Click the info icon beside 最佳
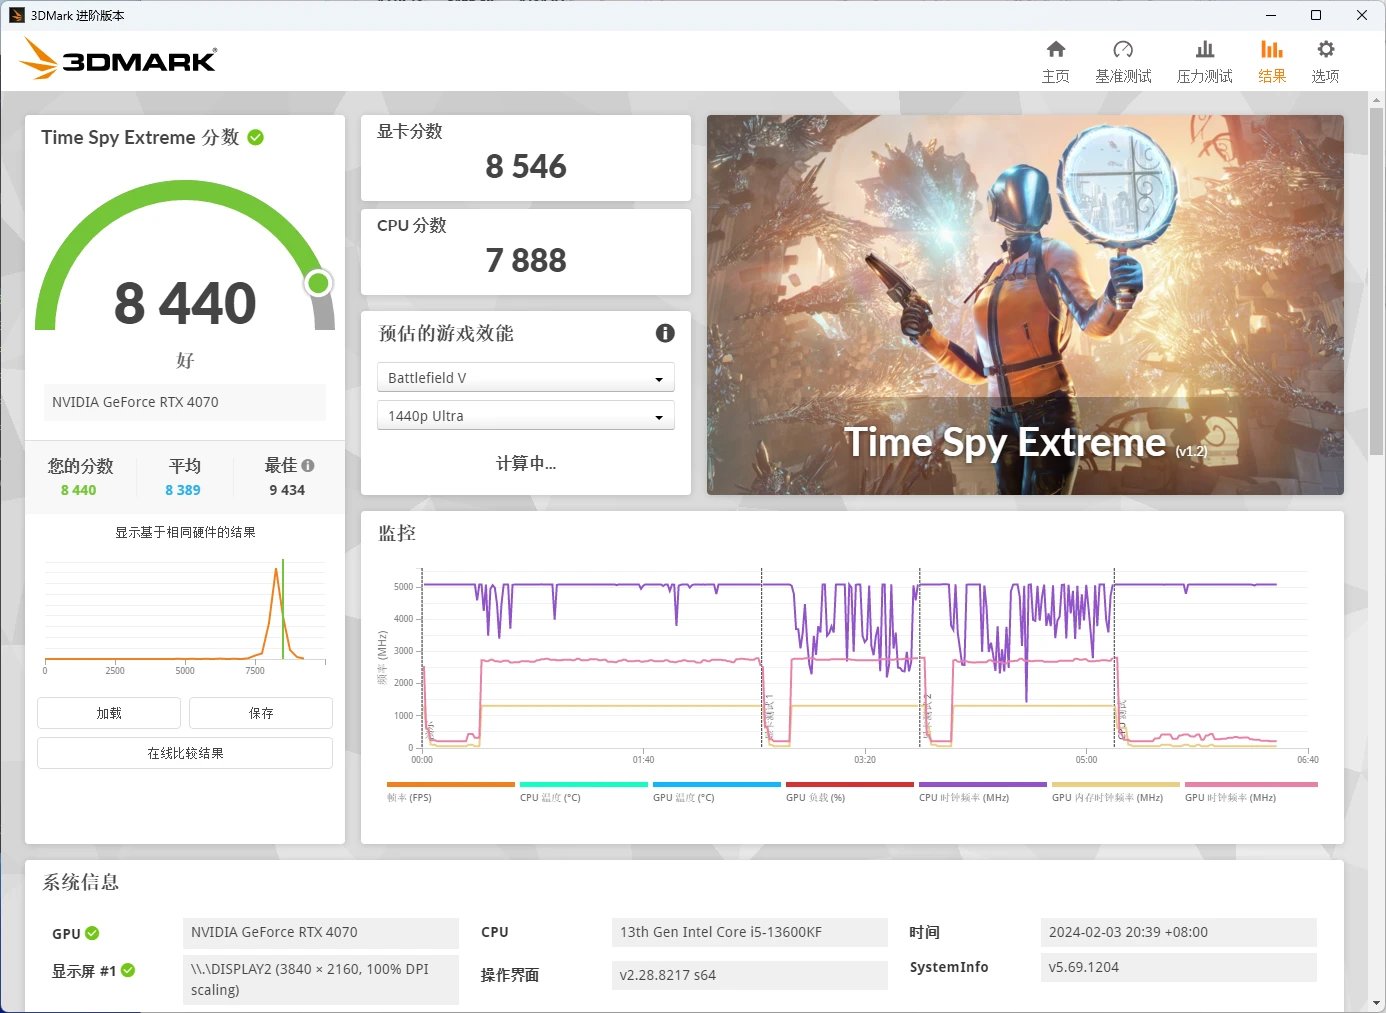The height and width of the screenshot is (1013, 1386). point(308,465)
